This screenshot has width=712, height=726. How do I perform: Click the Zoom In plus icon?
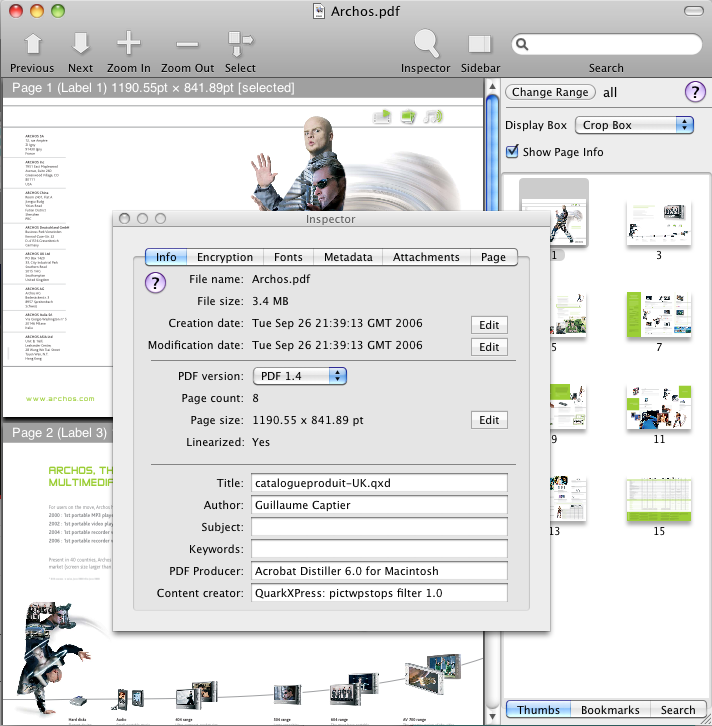coord(129,43)
